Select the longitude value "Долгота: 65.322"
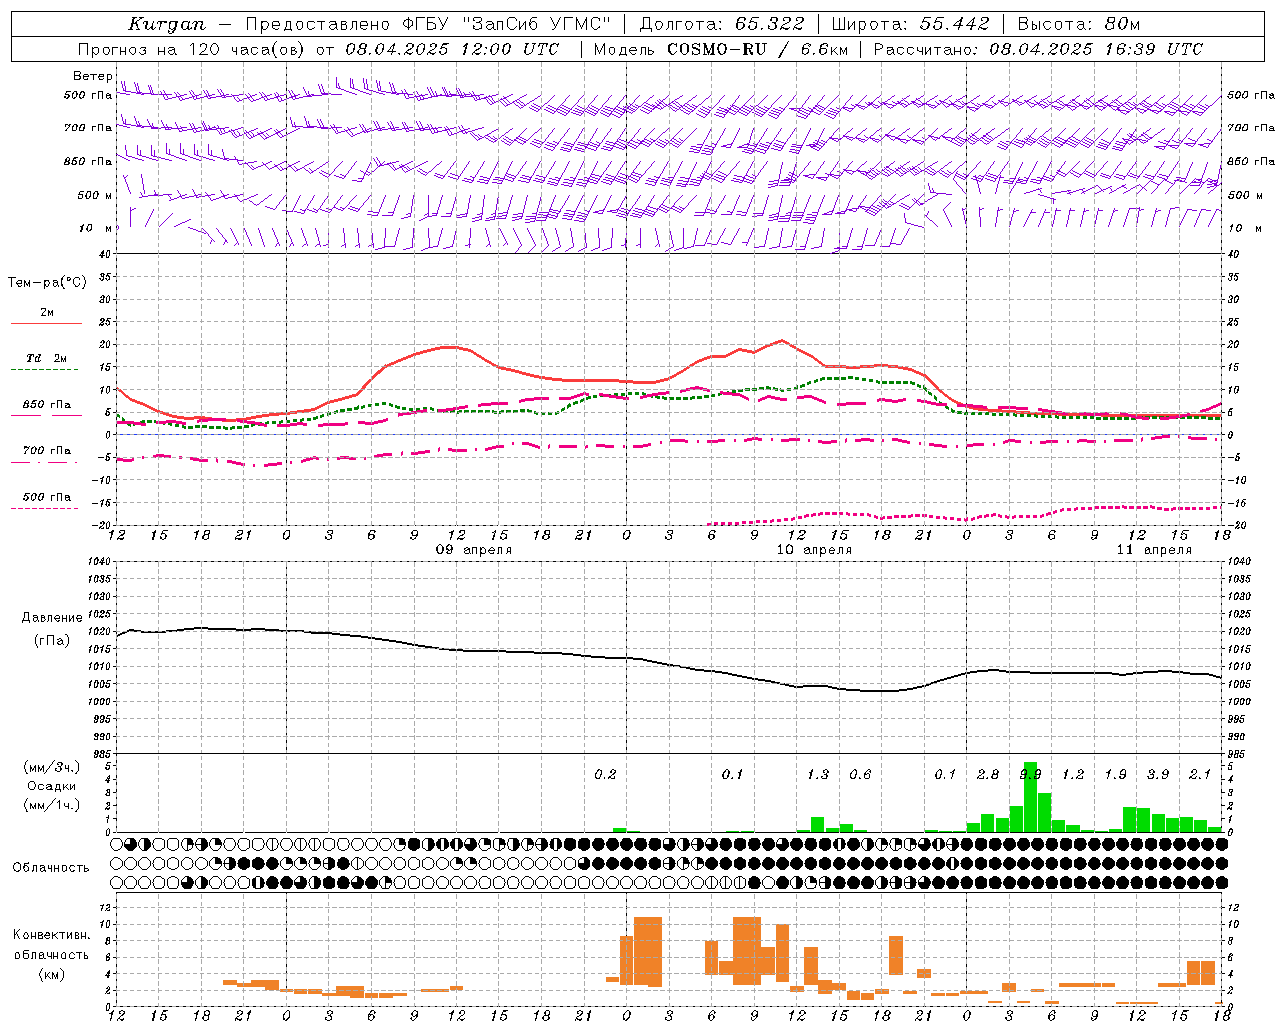This screenshot has height=1024, width=1280. [x=722, y=24]
